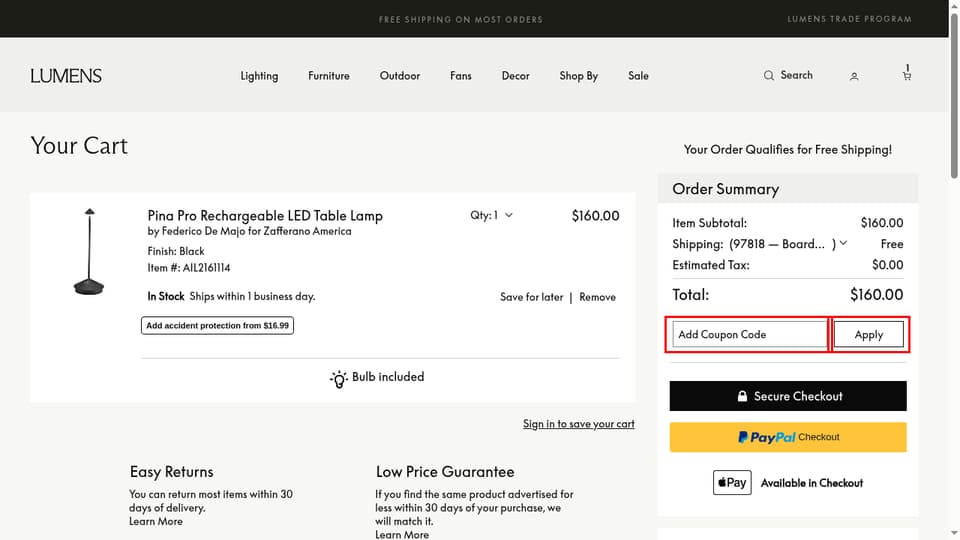Open the Shop By menu
Screen dimensions: 960x540
[x=579, y=75]
